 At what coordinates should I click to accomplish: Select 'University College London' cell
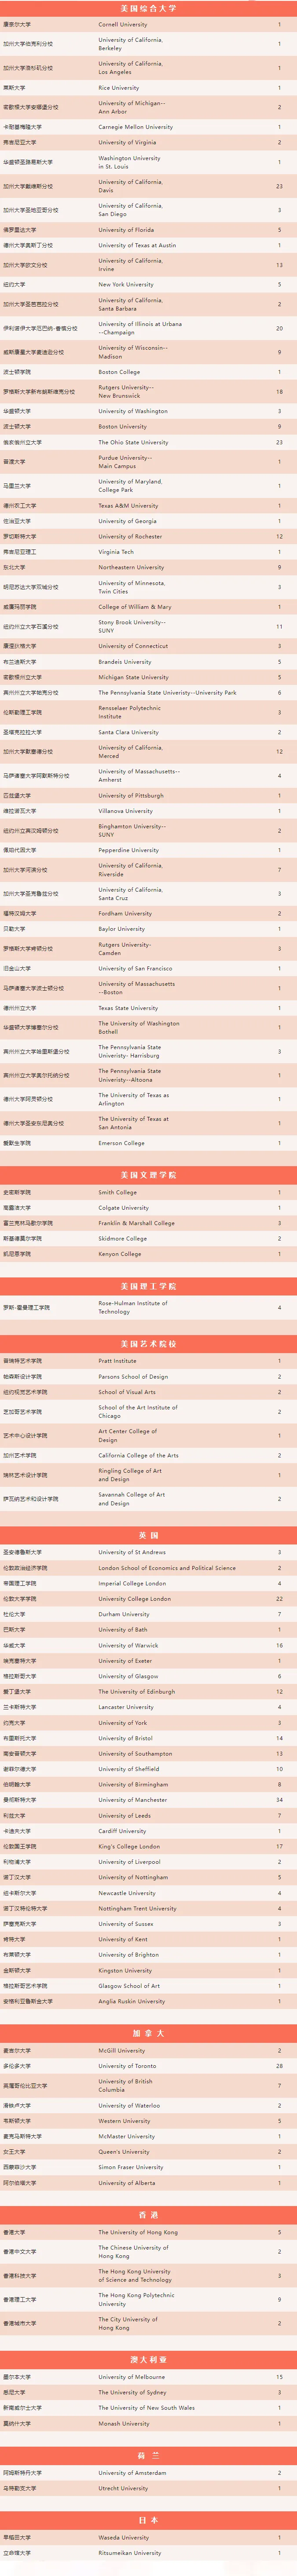[x=134, y=1599]
